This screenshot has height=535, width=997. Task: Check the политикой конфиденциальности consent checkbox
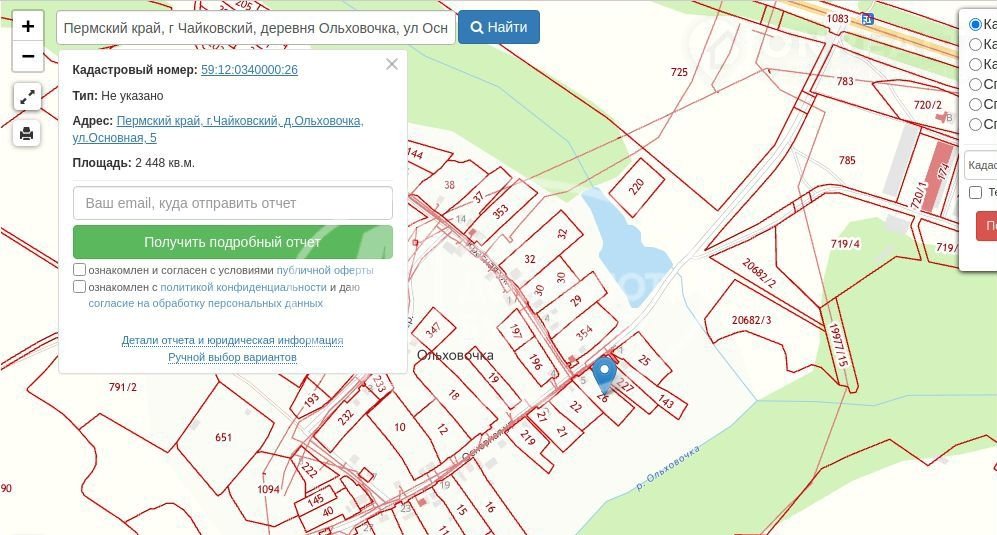point(80,287)
